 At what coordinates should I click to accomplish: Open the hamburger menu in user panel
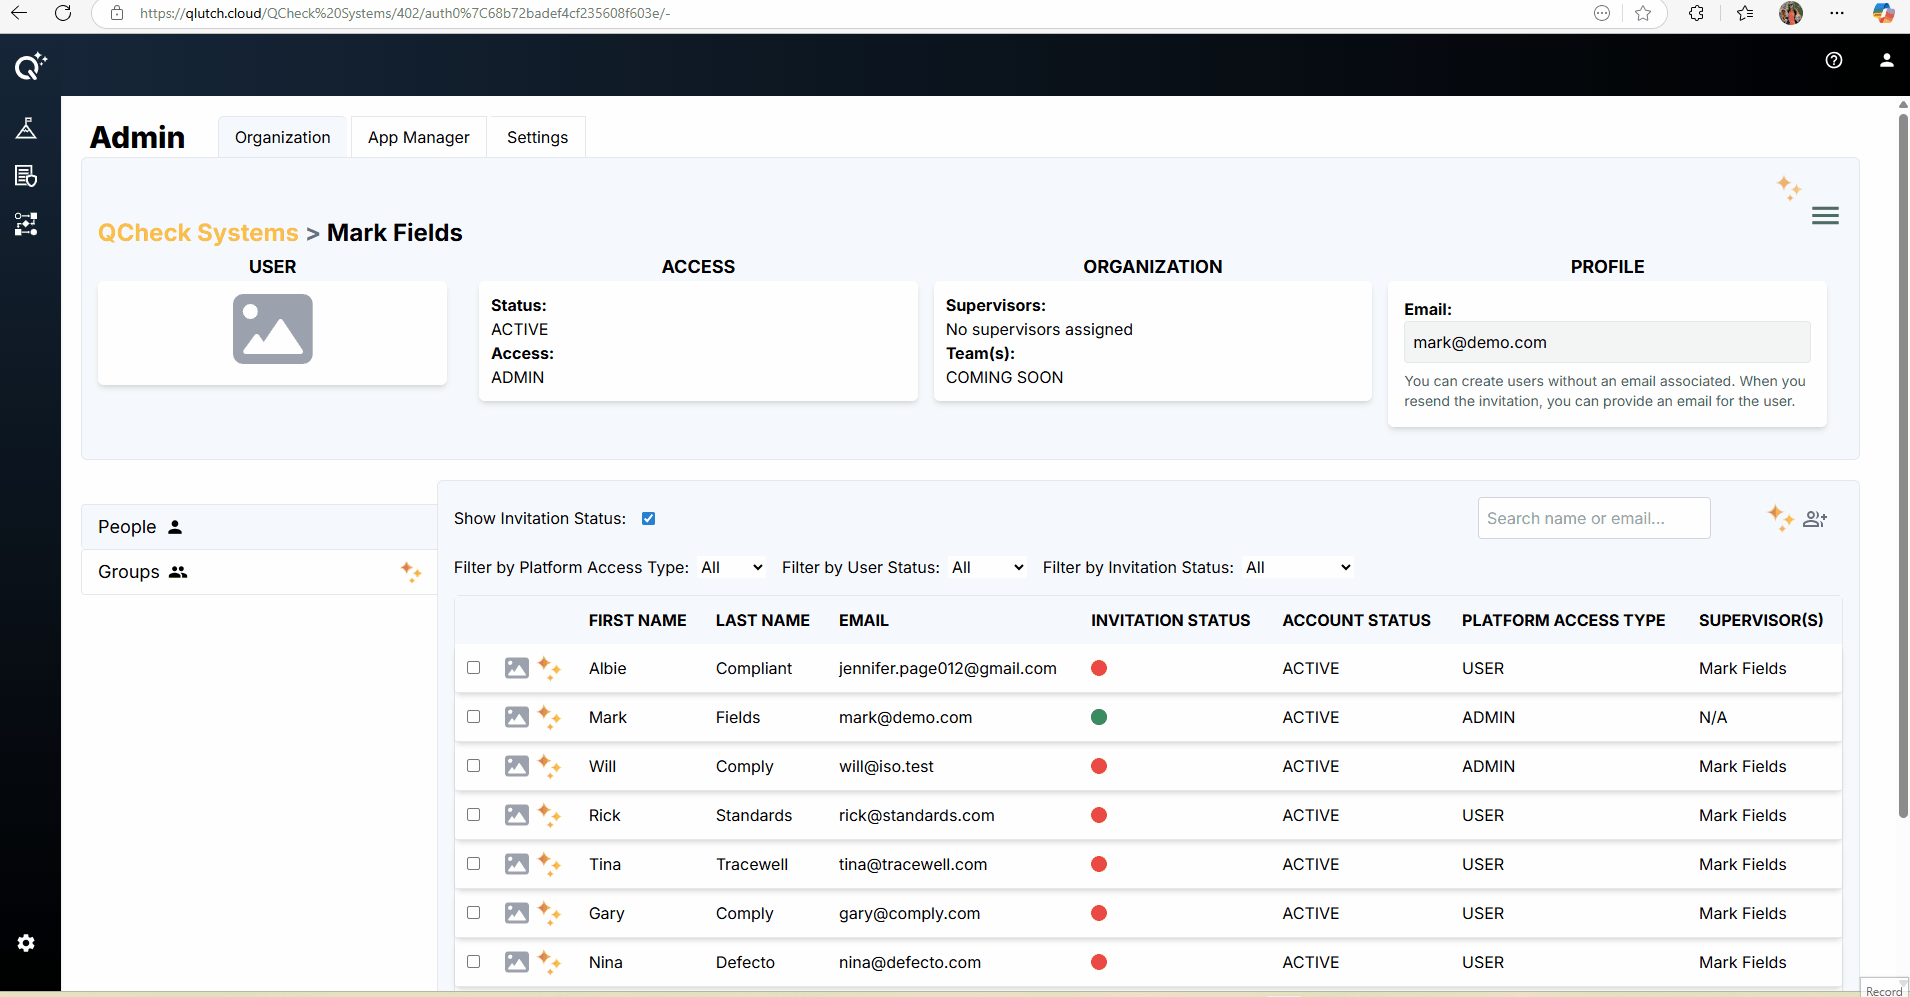pos(1824,216)
